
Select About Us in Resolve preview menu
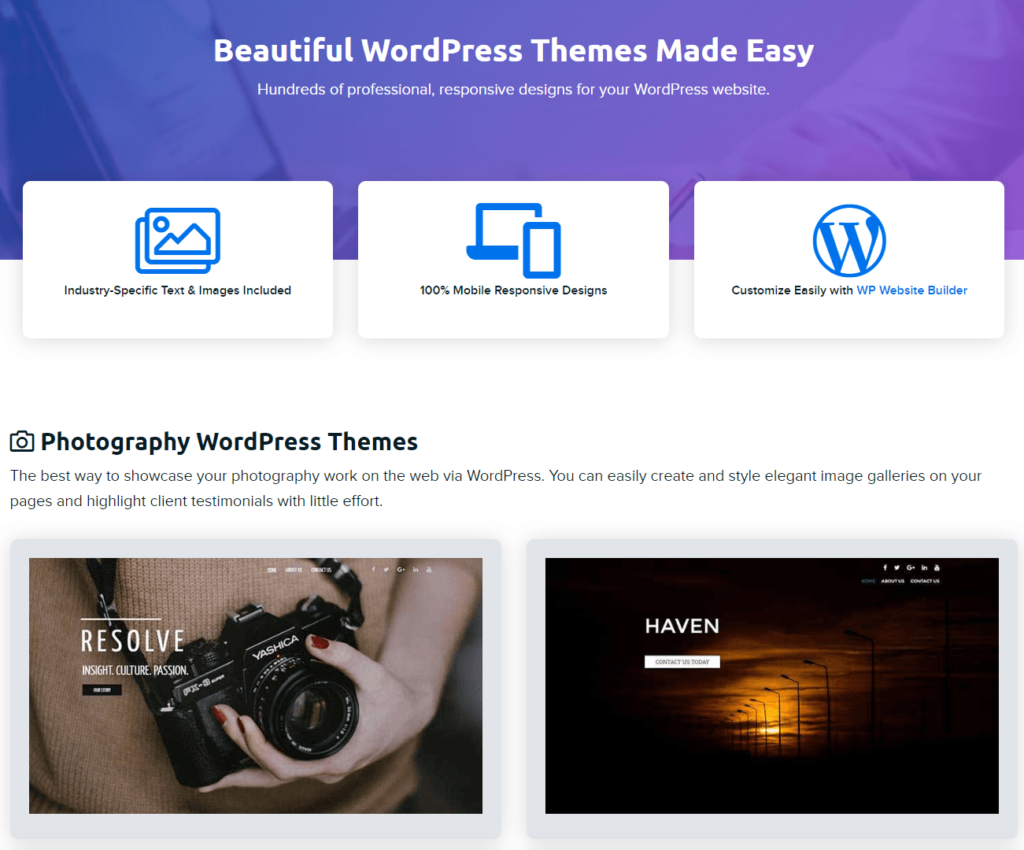coord(293,570)
